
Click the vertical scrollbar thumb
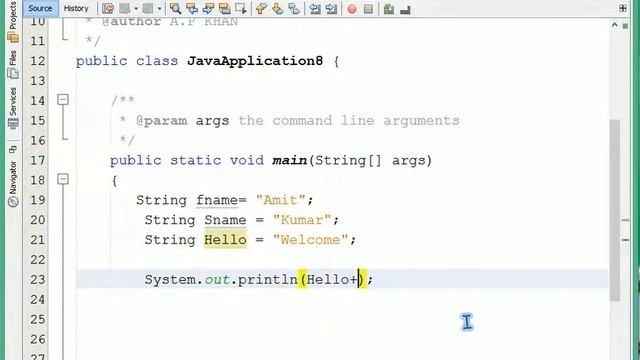tap(615, 210)
